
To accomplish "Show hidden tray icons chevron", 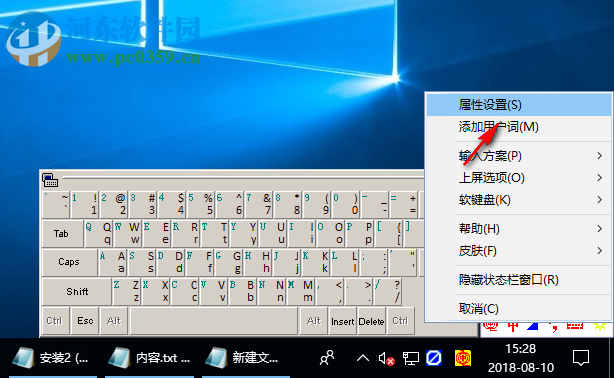I will coord(363,358).
